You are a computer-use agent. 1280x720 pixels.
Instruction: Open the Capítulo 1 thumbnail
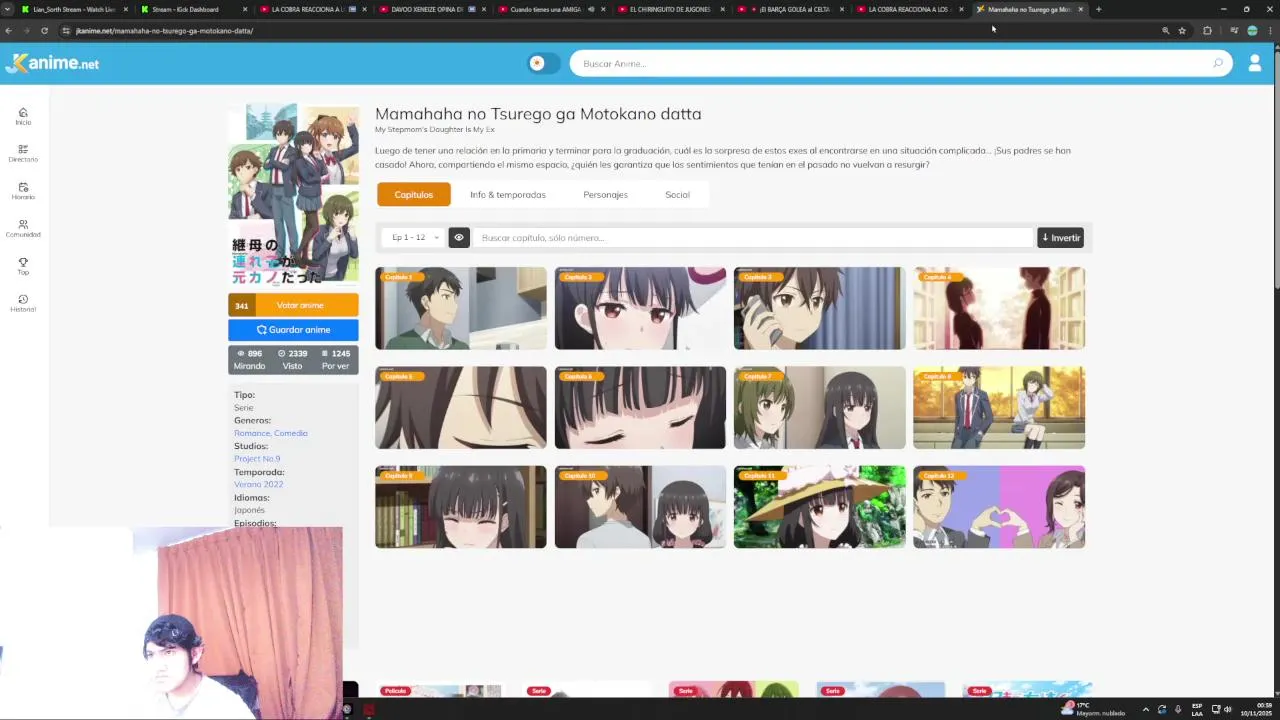pos(461,308)
